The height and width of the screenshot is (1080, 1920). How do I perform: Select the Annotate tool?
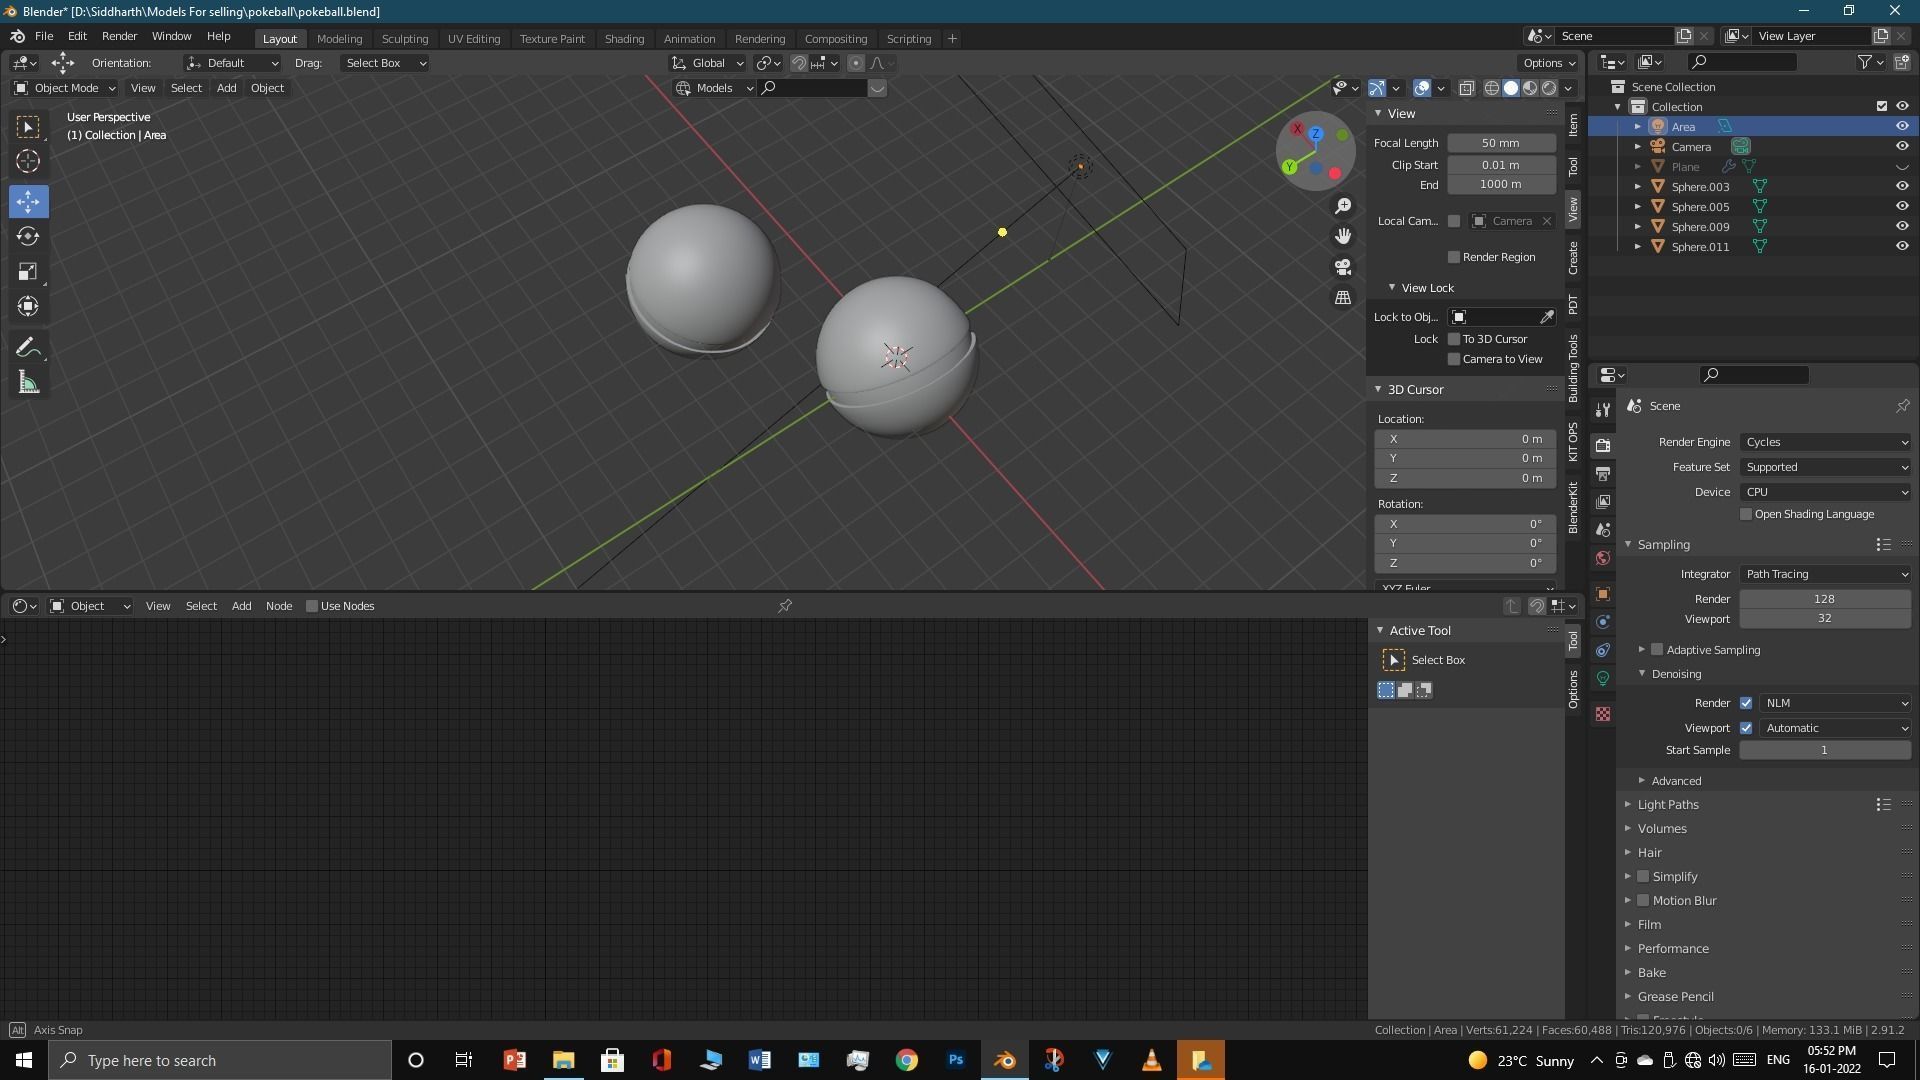[x=28, y=348]
